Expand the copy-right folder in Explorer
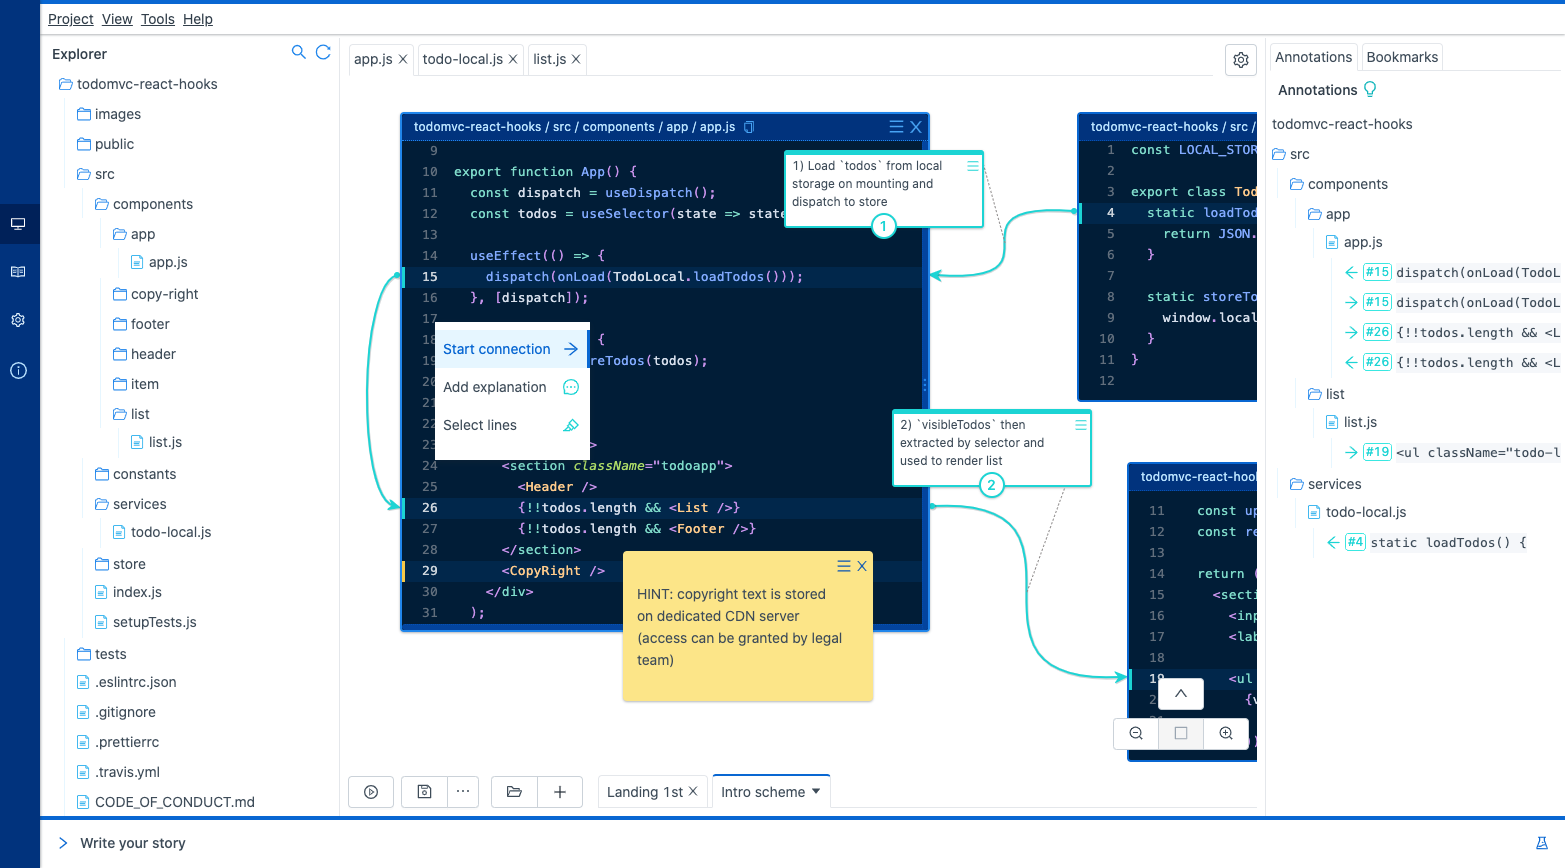This screenshot has height=868, width=1565. [x=156, y=294]
